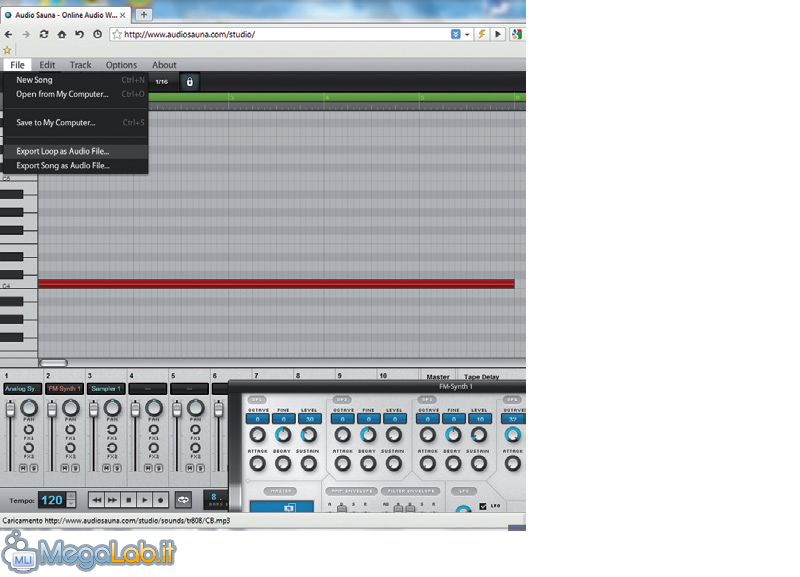
Task: Click the undo-close-tab arrow icon
Action: (79, 34)
